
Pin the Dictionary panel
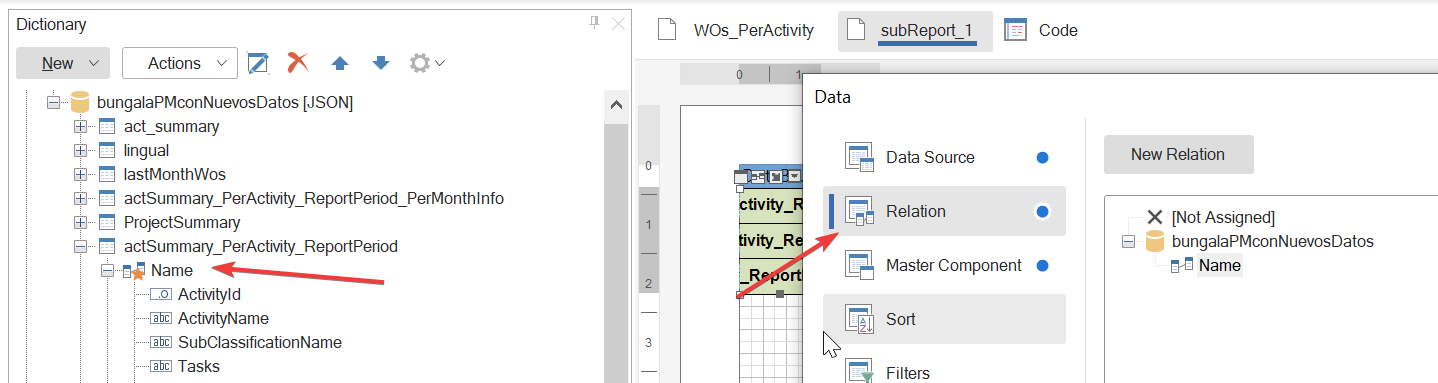593,23
